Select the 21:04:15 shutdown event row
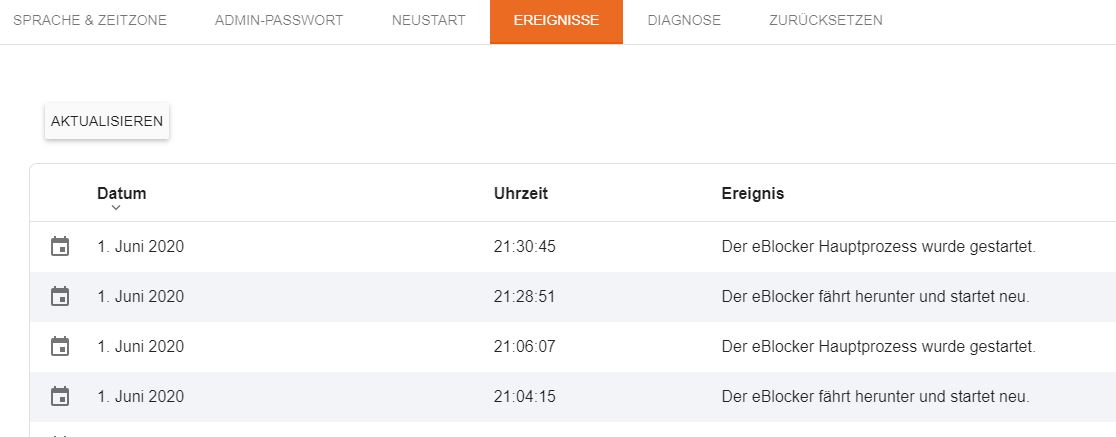This screenshot has width=1116, height=437. pos(573,396)
